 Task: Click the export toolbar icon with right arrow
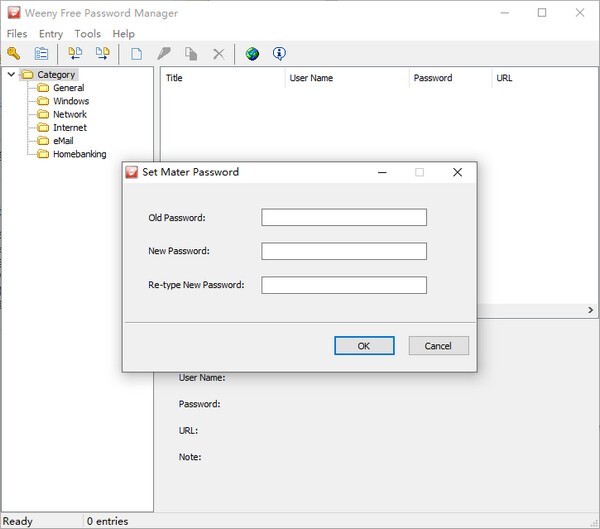point(102,54)
